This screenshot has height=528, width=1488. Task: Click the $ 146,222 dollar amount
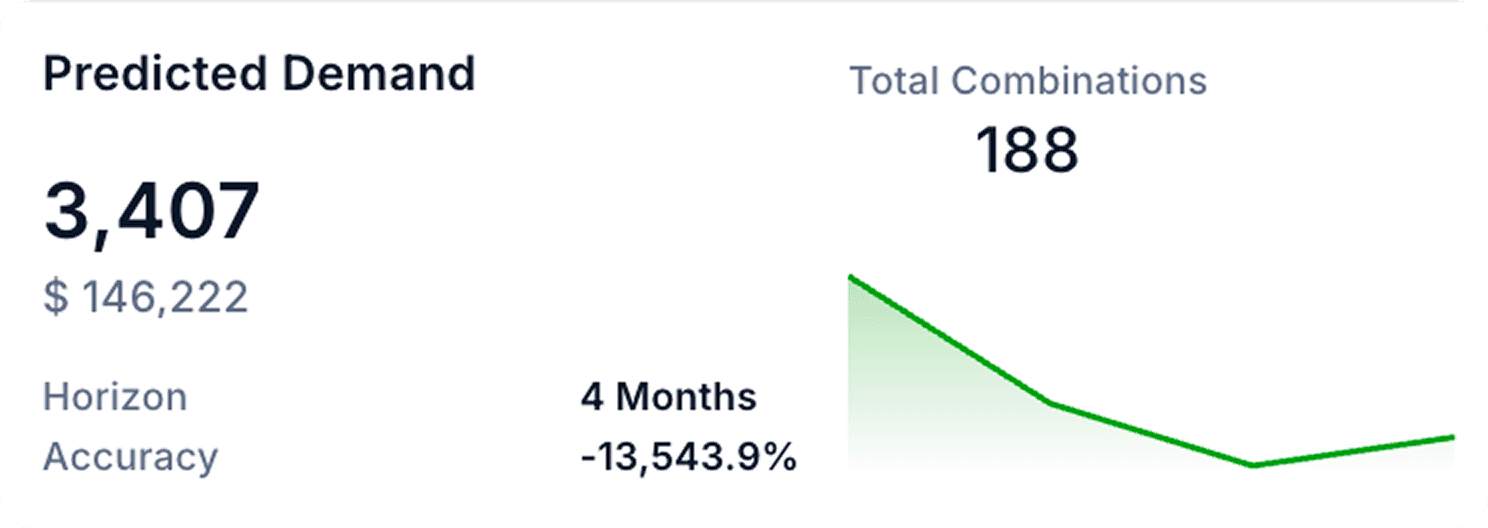point(146,298)
